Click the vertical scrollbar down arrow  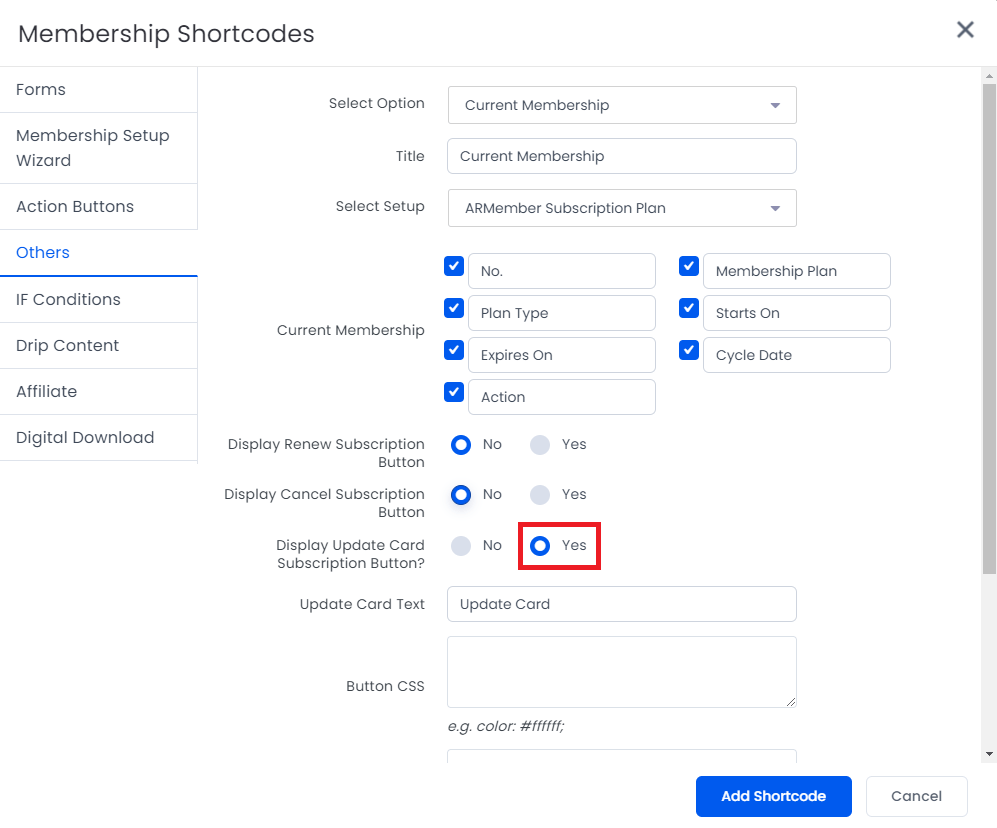coord(989,754)
